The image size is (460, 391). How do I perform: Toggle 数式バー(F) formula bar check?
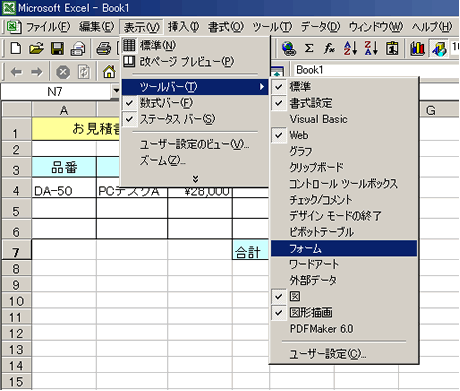[194, 103]
